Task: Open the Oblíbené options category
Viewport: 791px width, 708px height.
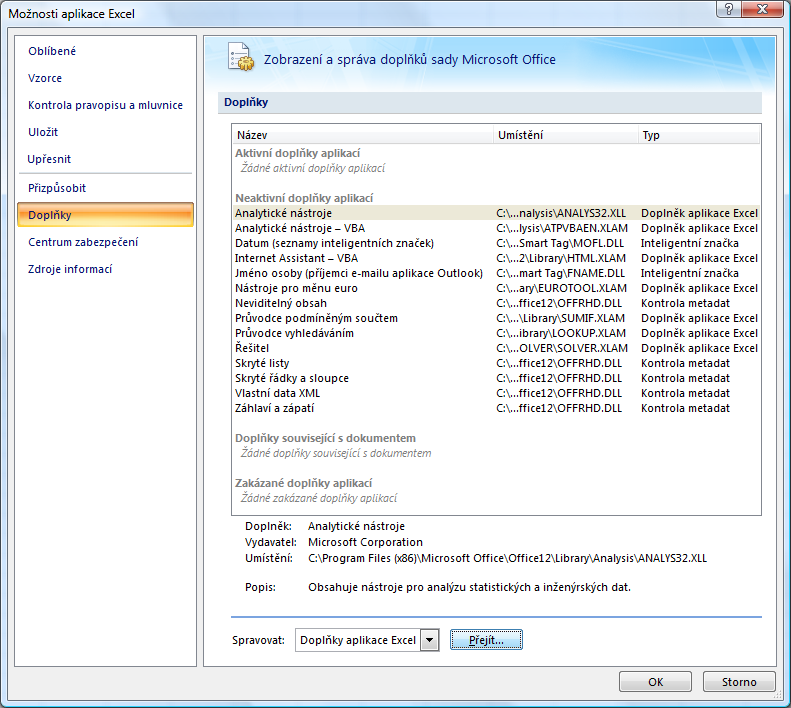Action: click(x=52, y=51)
